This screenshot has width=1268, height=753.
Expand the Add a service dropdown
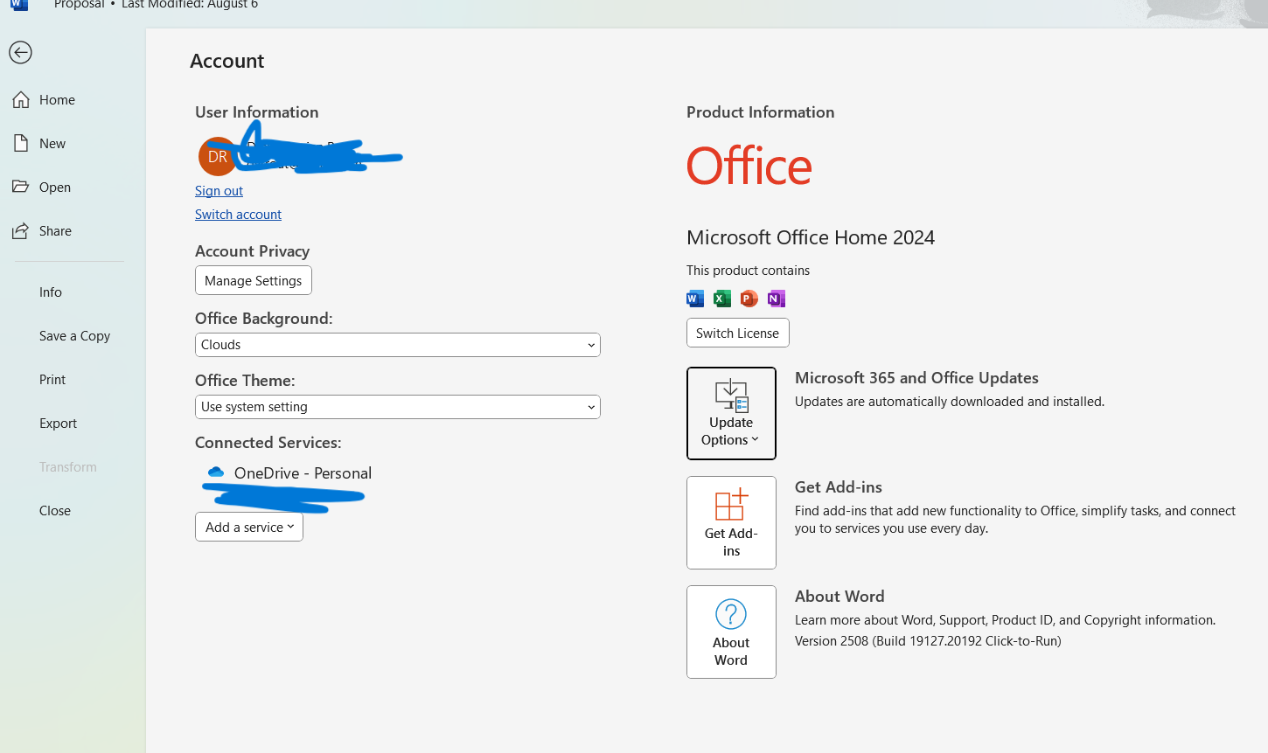click(249, 527)
